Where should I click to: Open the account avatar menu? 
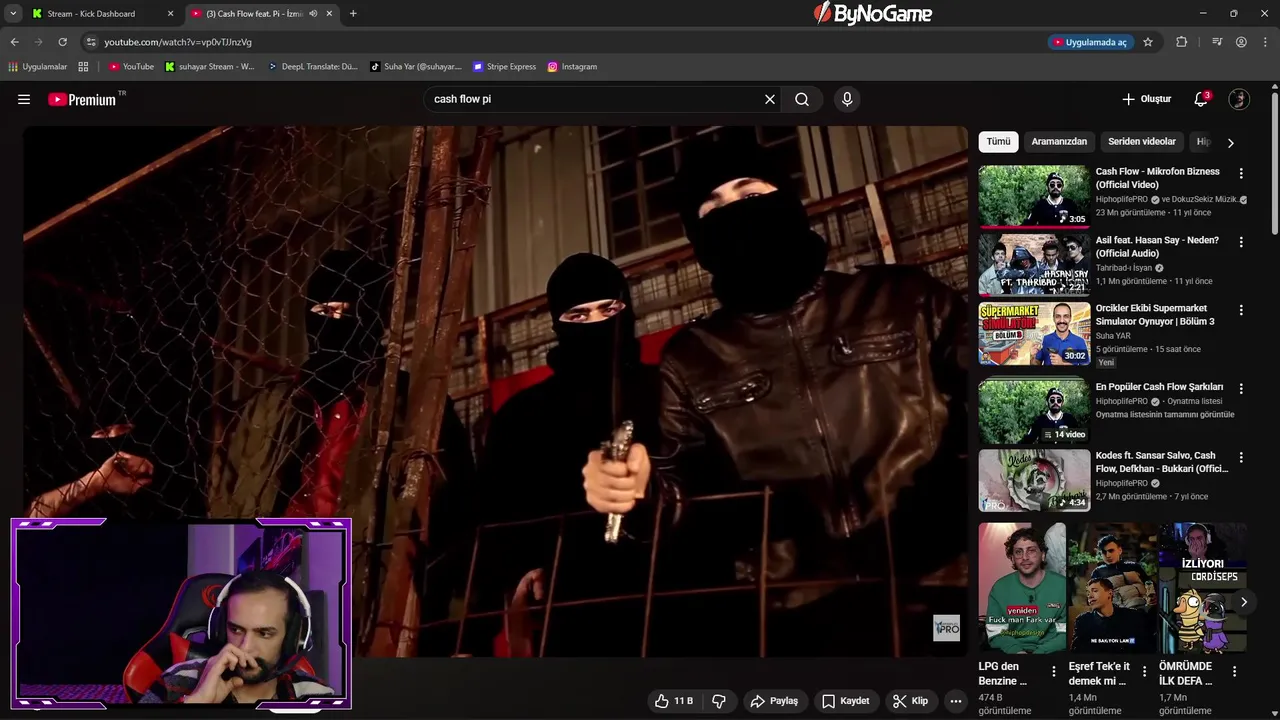[1239, 99]
